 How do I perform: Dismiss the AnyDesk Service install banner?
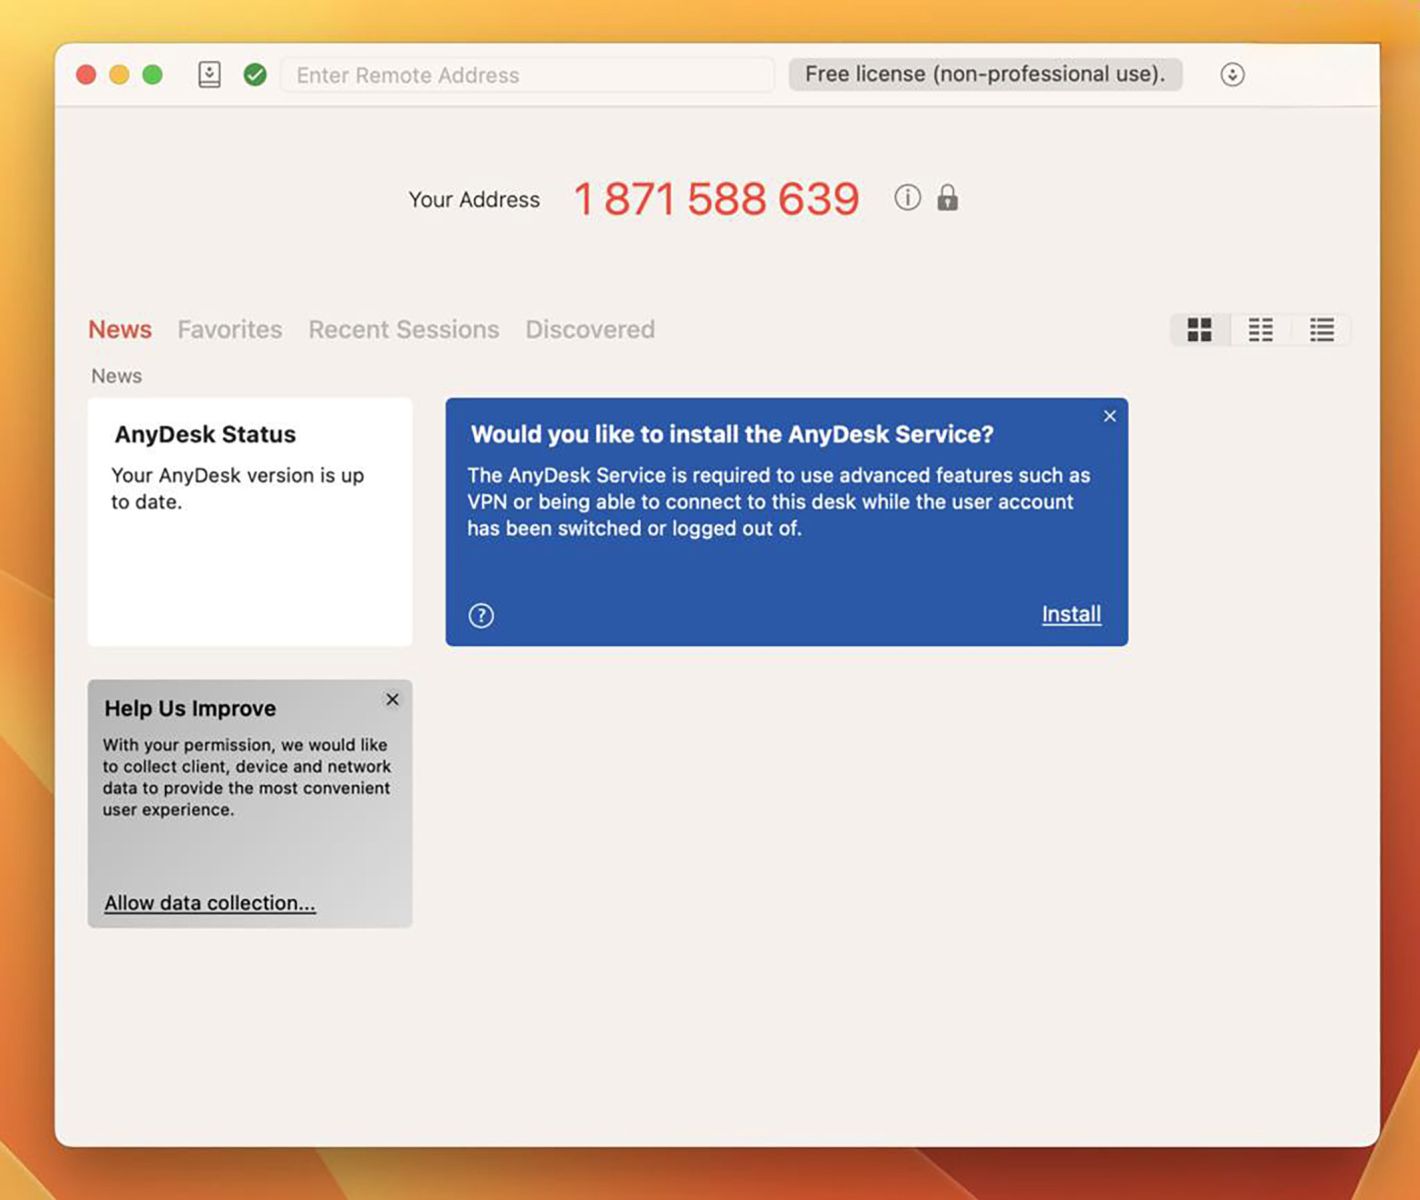click(x=1109, y=416)
